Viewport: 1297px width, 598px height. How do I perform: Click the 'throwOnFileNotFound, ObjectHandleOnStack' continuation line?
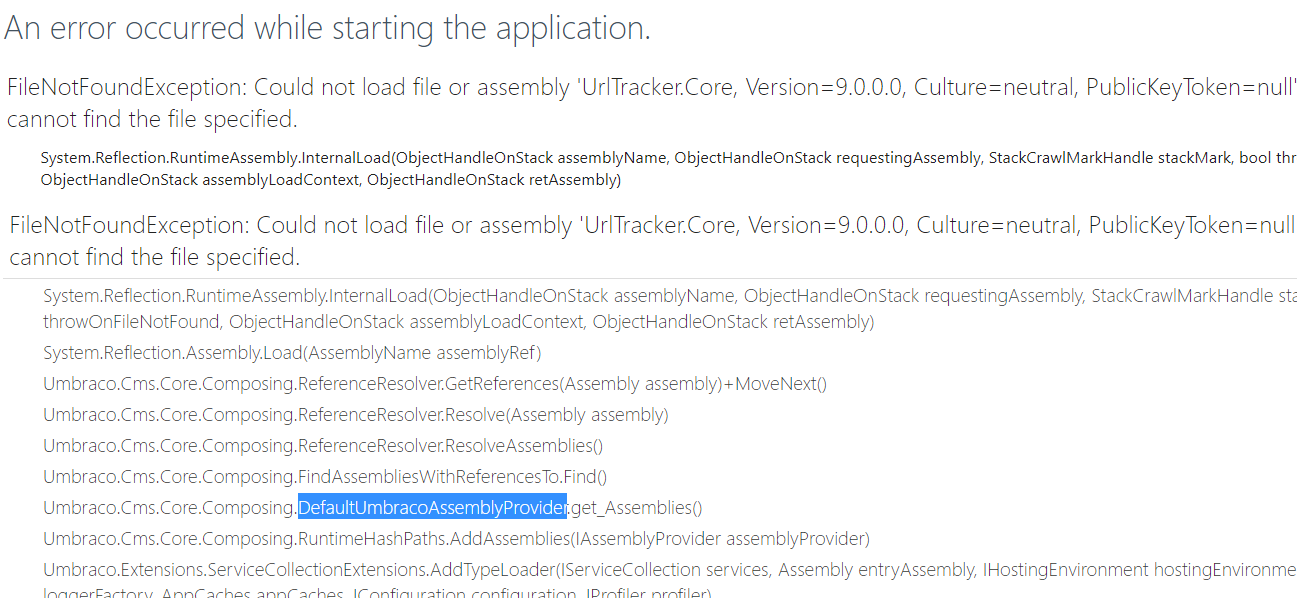pyautogui.click(x=458, y=322)
